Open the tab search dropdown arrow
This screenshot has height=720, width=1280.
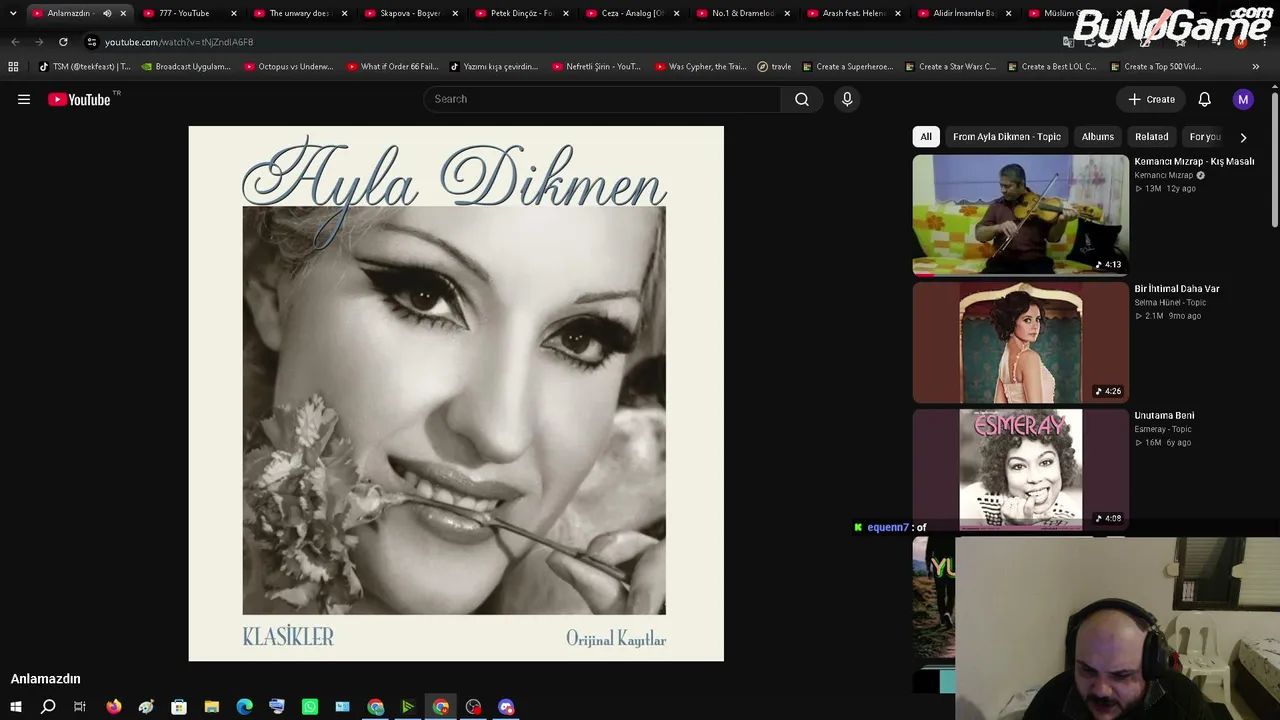click(x=13, y=13)
